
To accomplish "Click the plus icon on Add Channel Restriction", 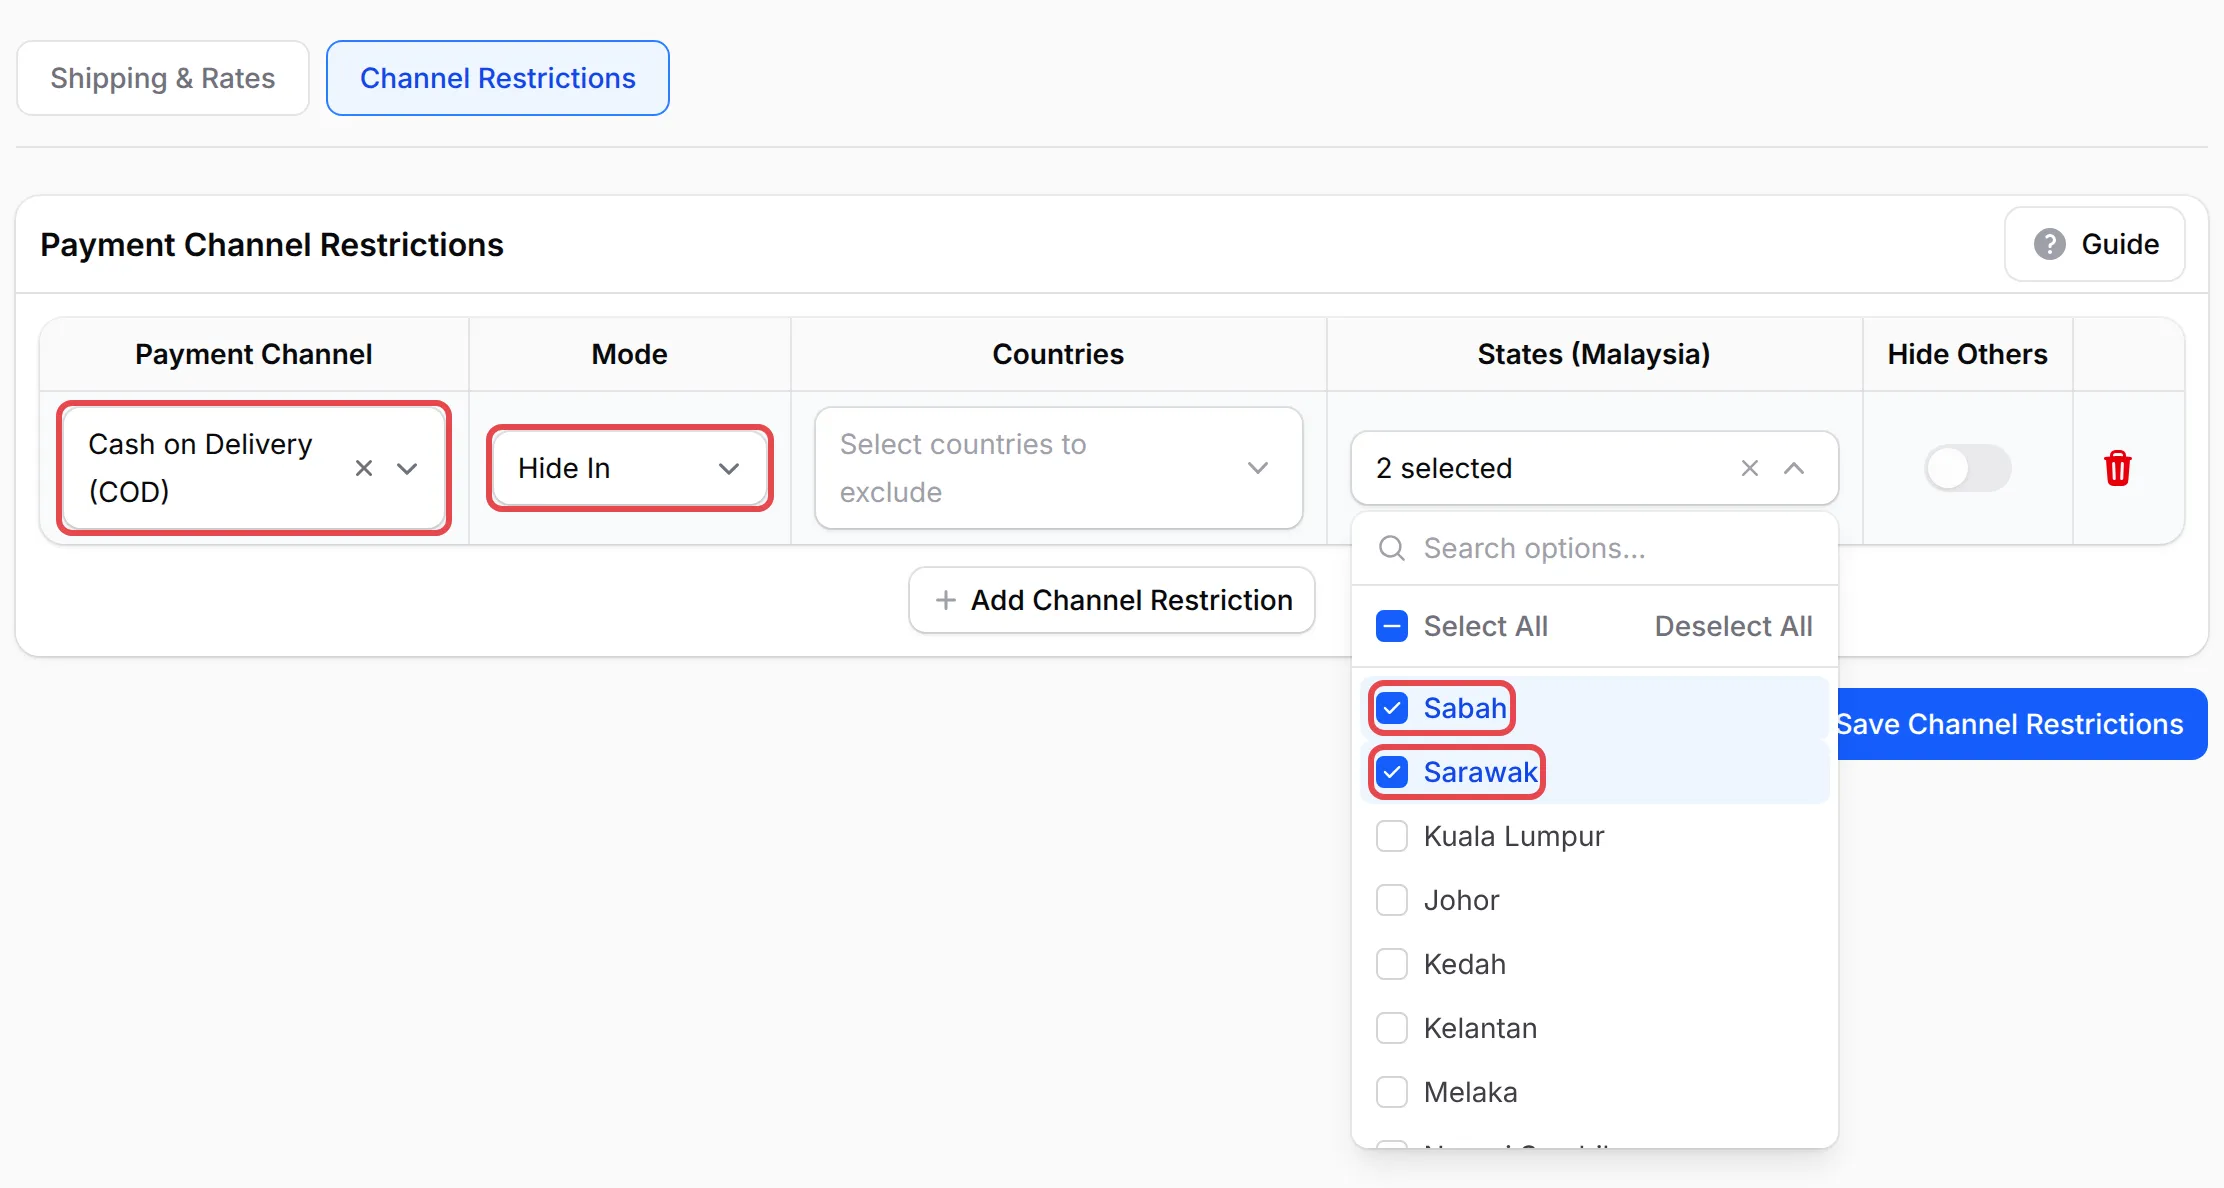I will click(x=945, y=600).
